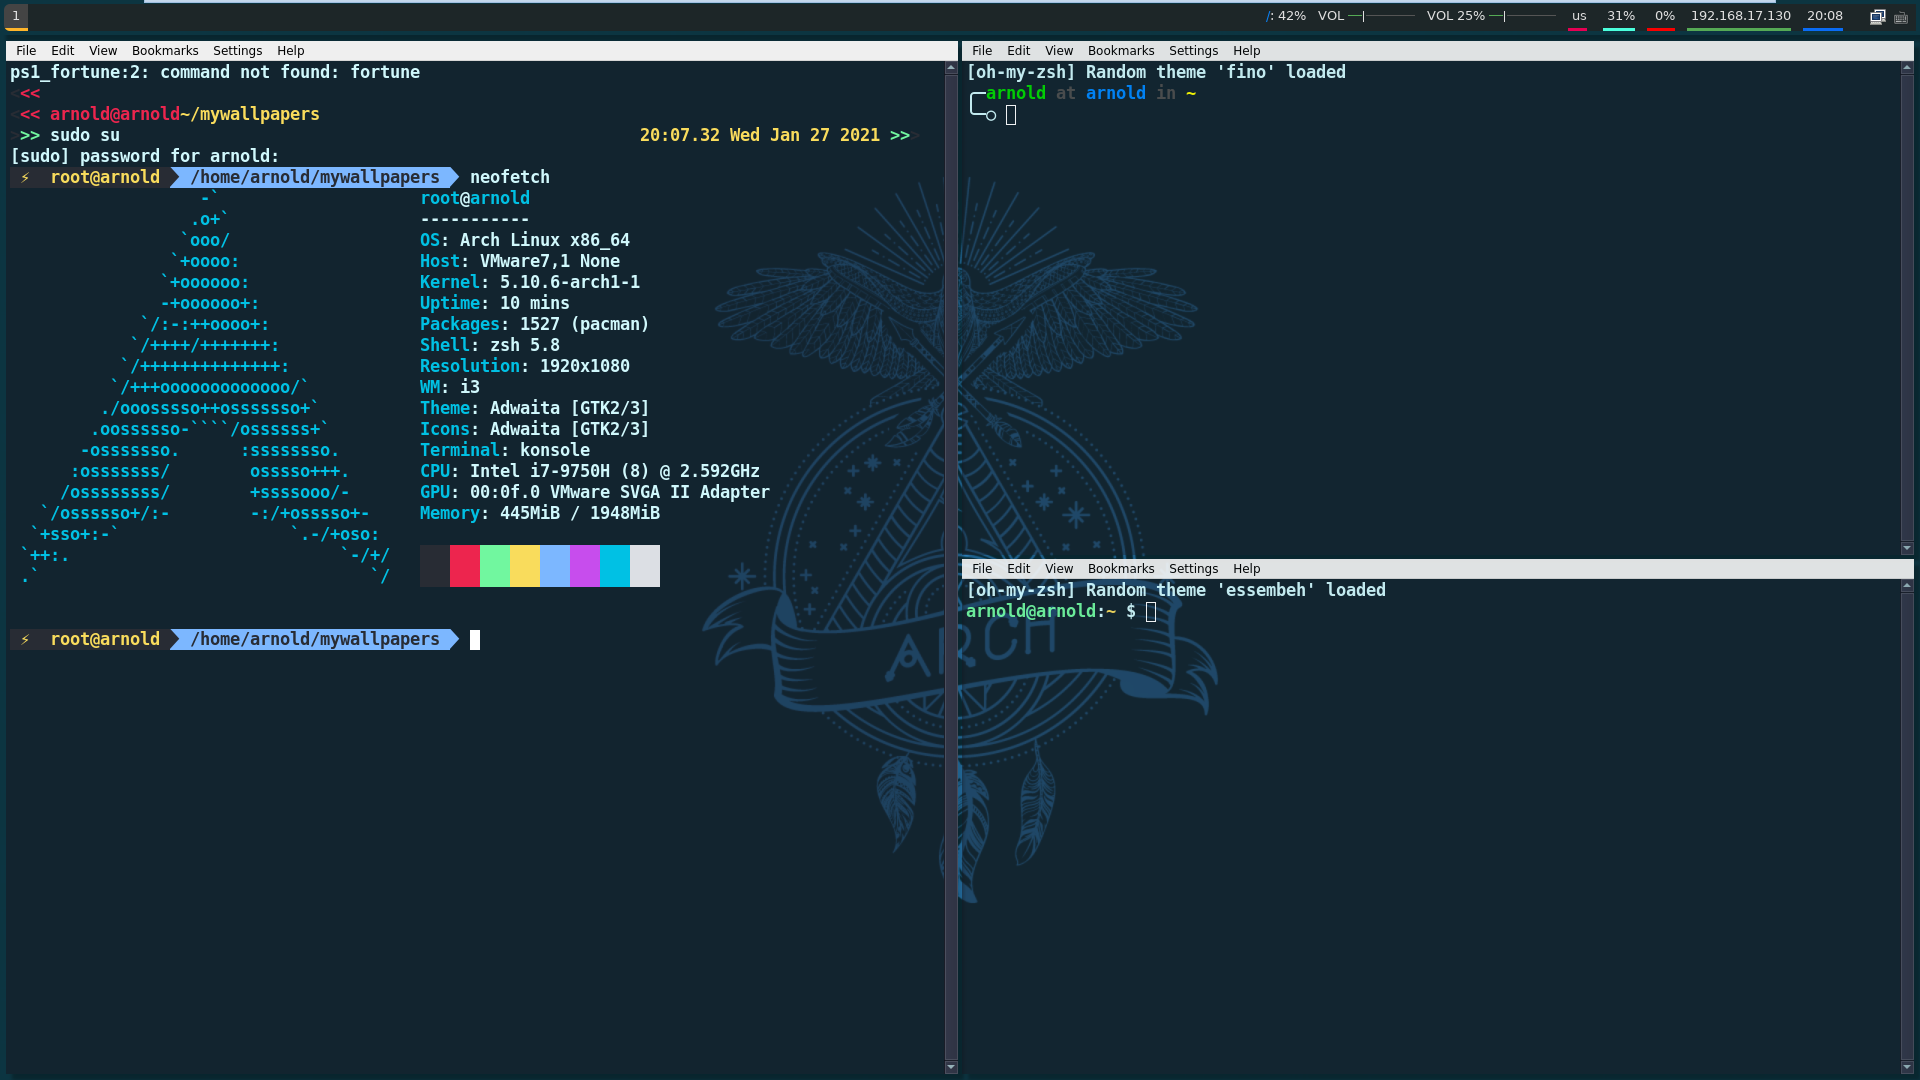Click the red neofetch color block
Viewport: 1920px width, 1080px height.
coord(464,566)
